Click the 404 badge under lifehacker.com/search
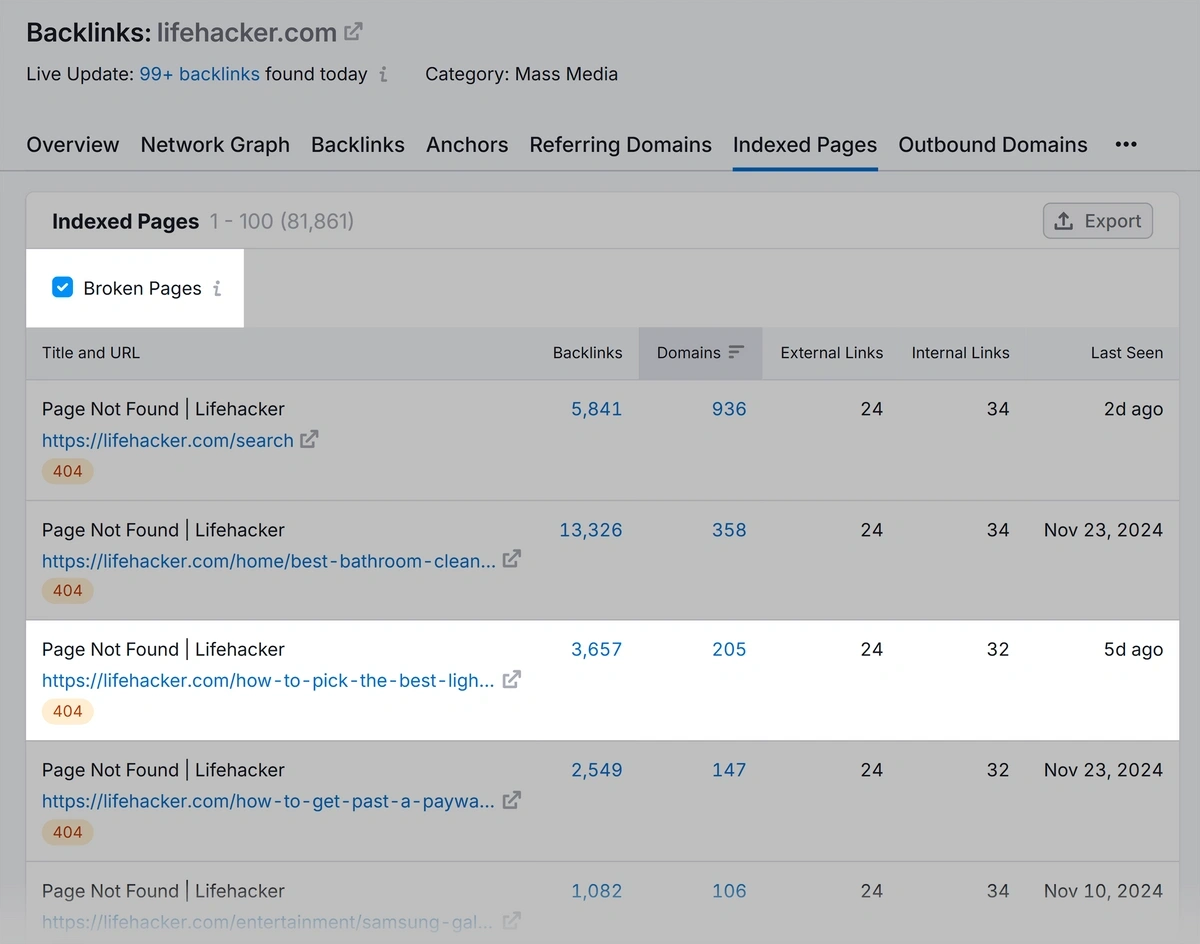Image resolution: width=1200 pixels, height=944 pixels. point(67,471)
